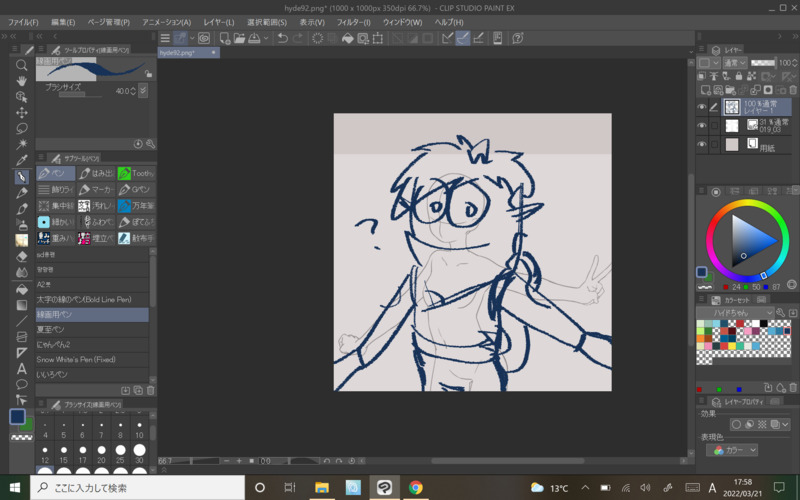800x500 pixels.
Task: Toggle Snap to Ruler in command bar
Action: pos(447,38)
